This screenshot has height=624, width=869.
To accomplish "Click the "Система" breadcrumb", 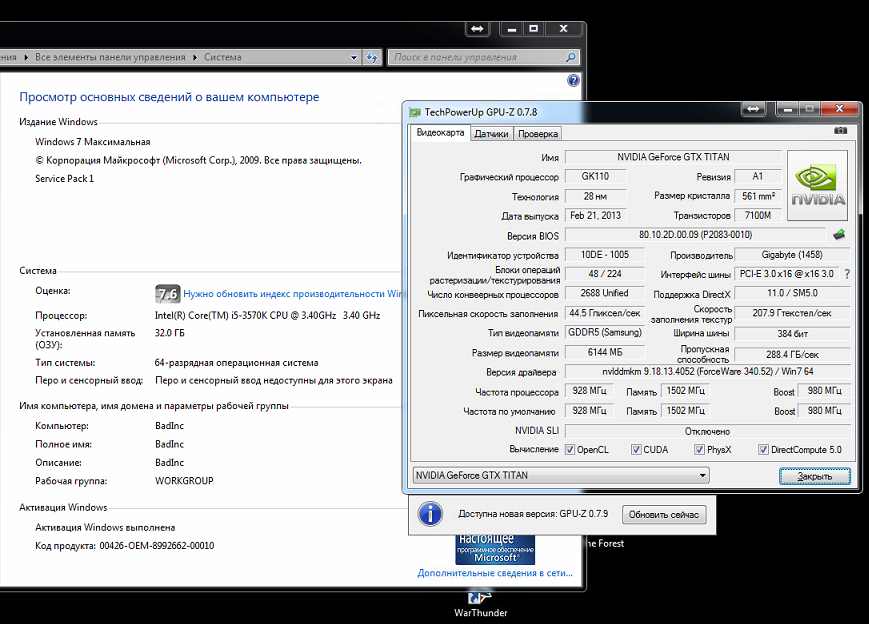I will pos(223,57).
